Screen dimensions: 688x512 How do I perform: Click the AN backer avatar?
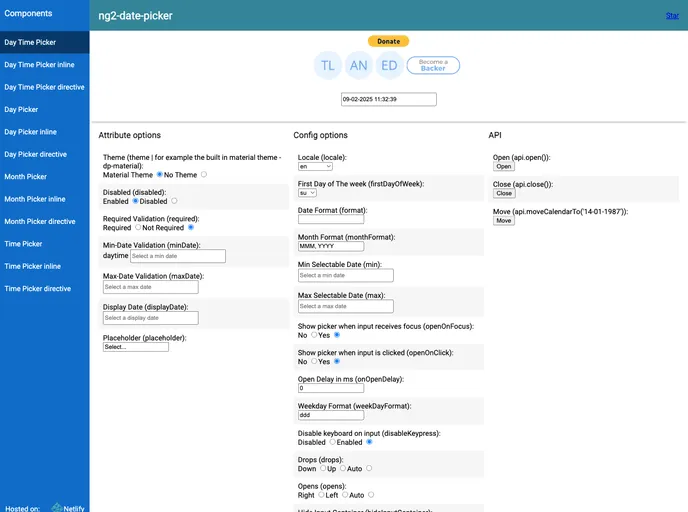point(358,65)
